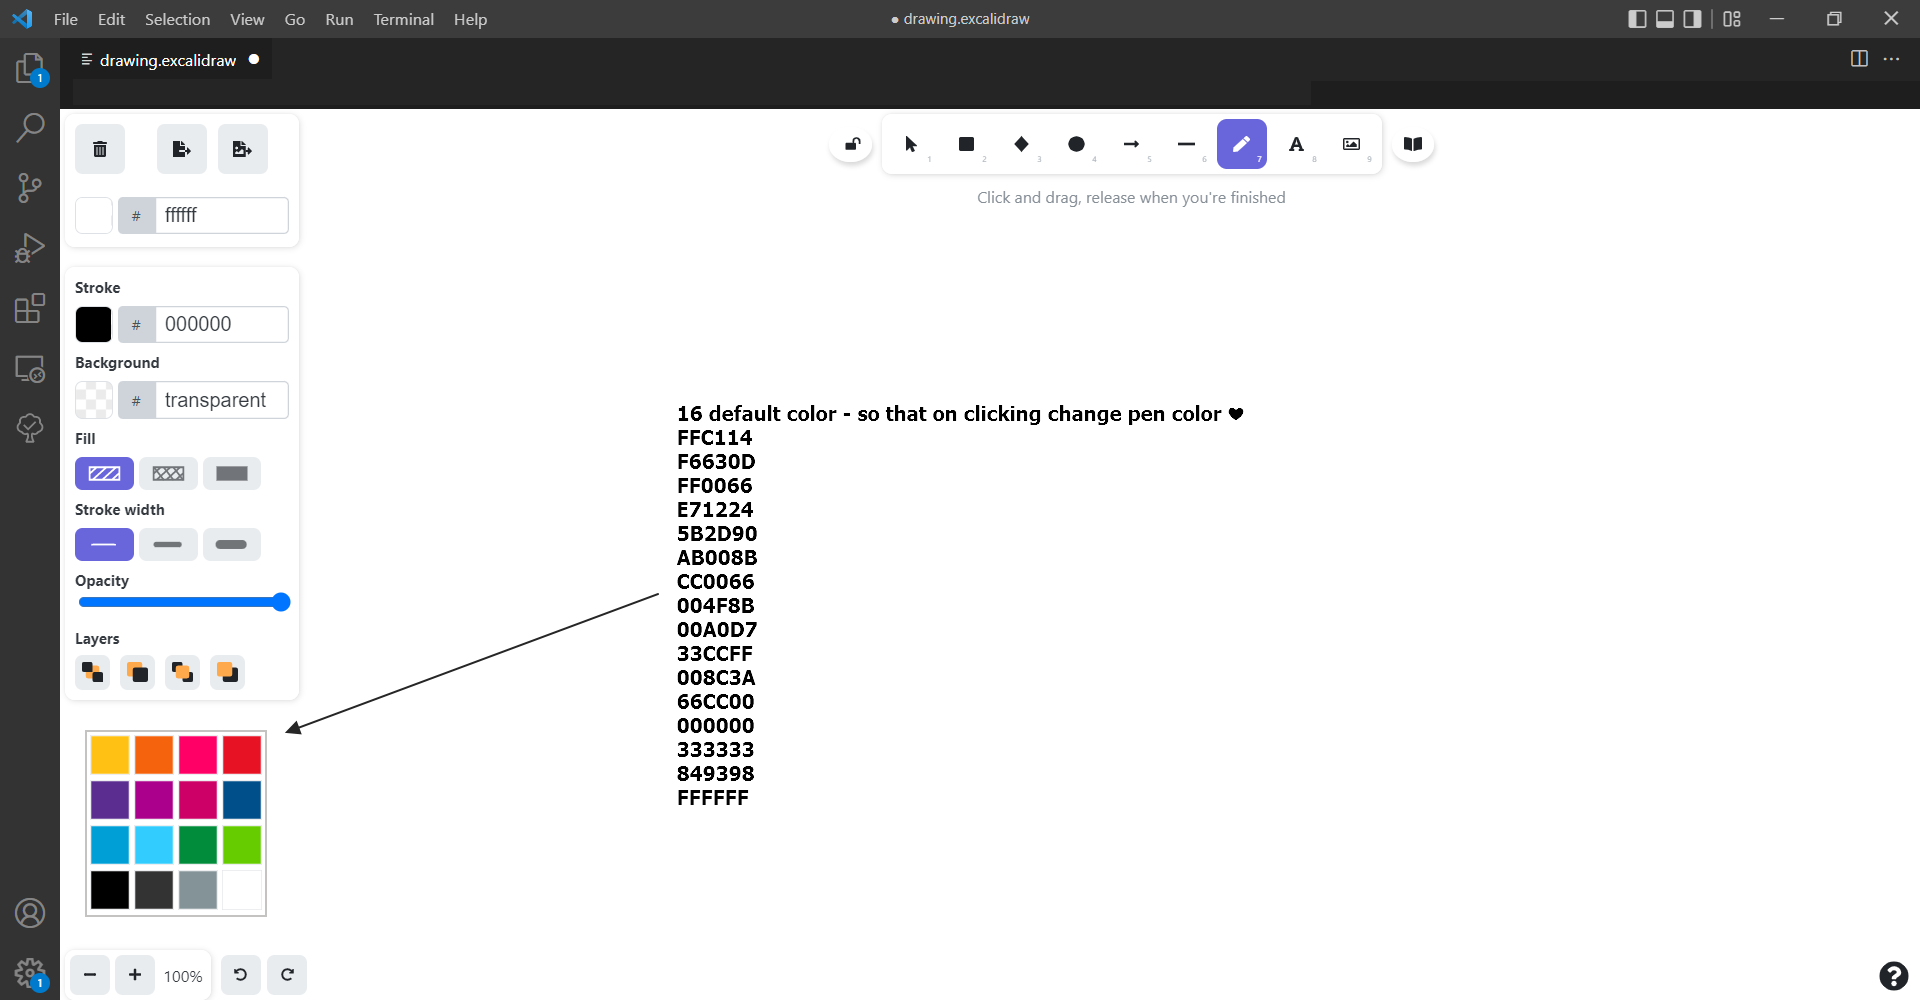Select the boldest stroke width
The width and height of the screenshot is (1920, 1000).
click(x=232, y=544)
